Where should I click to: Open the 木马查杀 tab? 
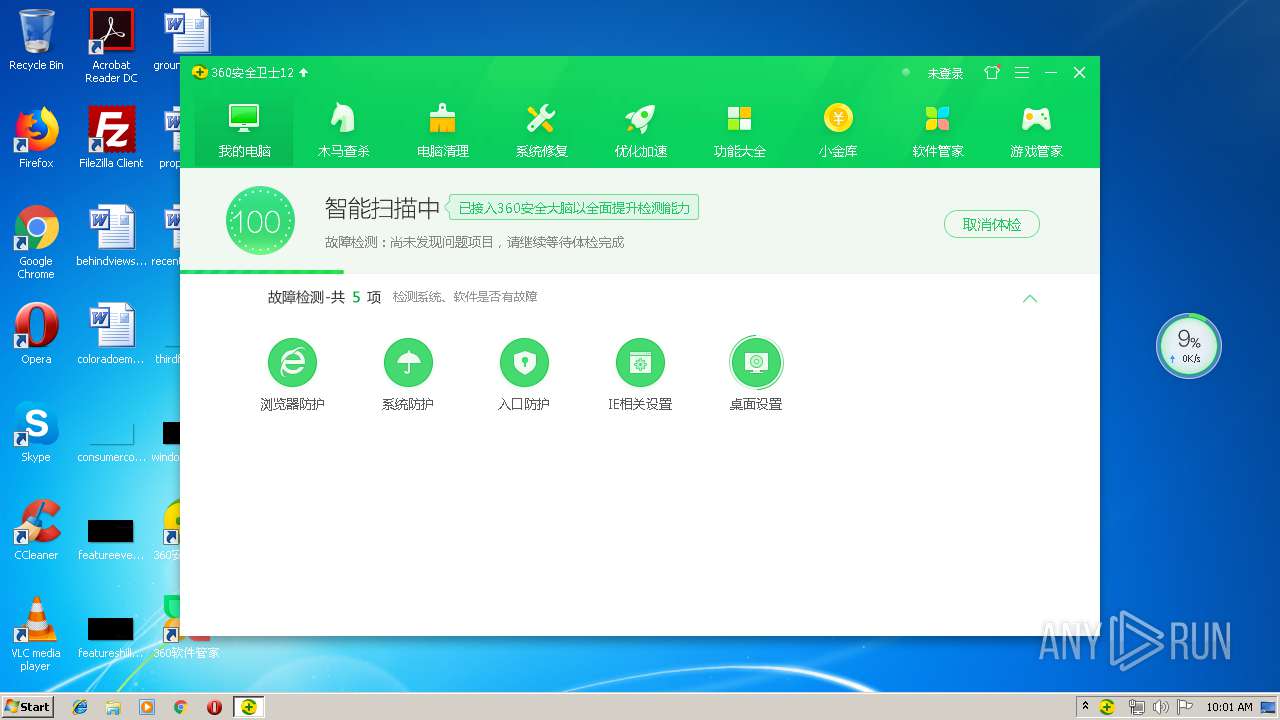tap(343, 130)
